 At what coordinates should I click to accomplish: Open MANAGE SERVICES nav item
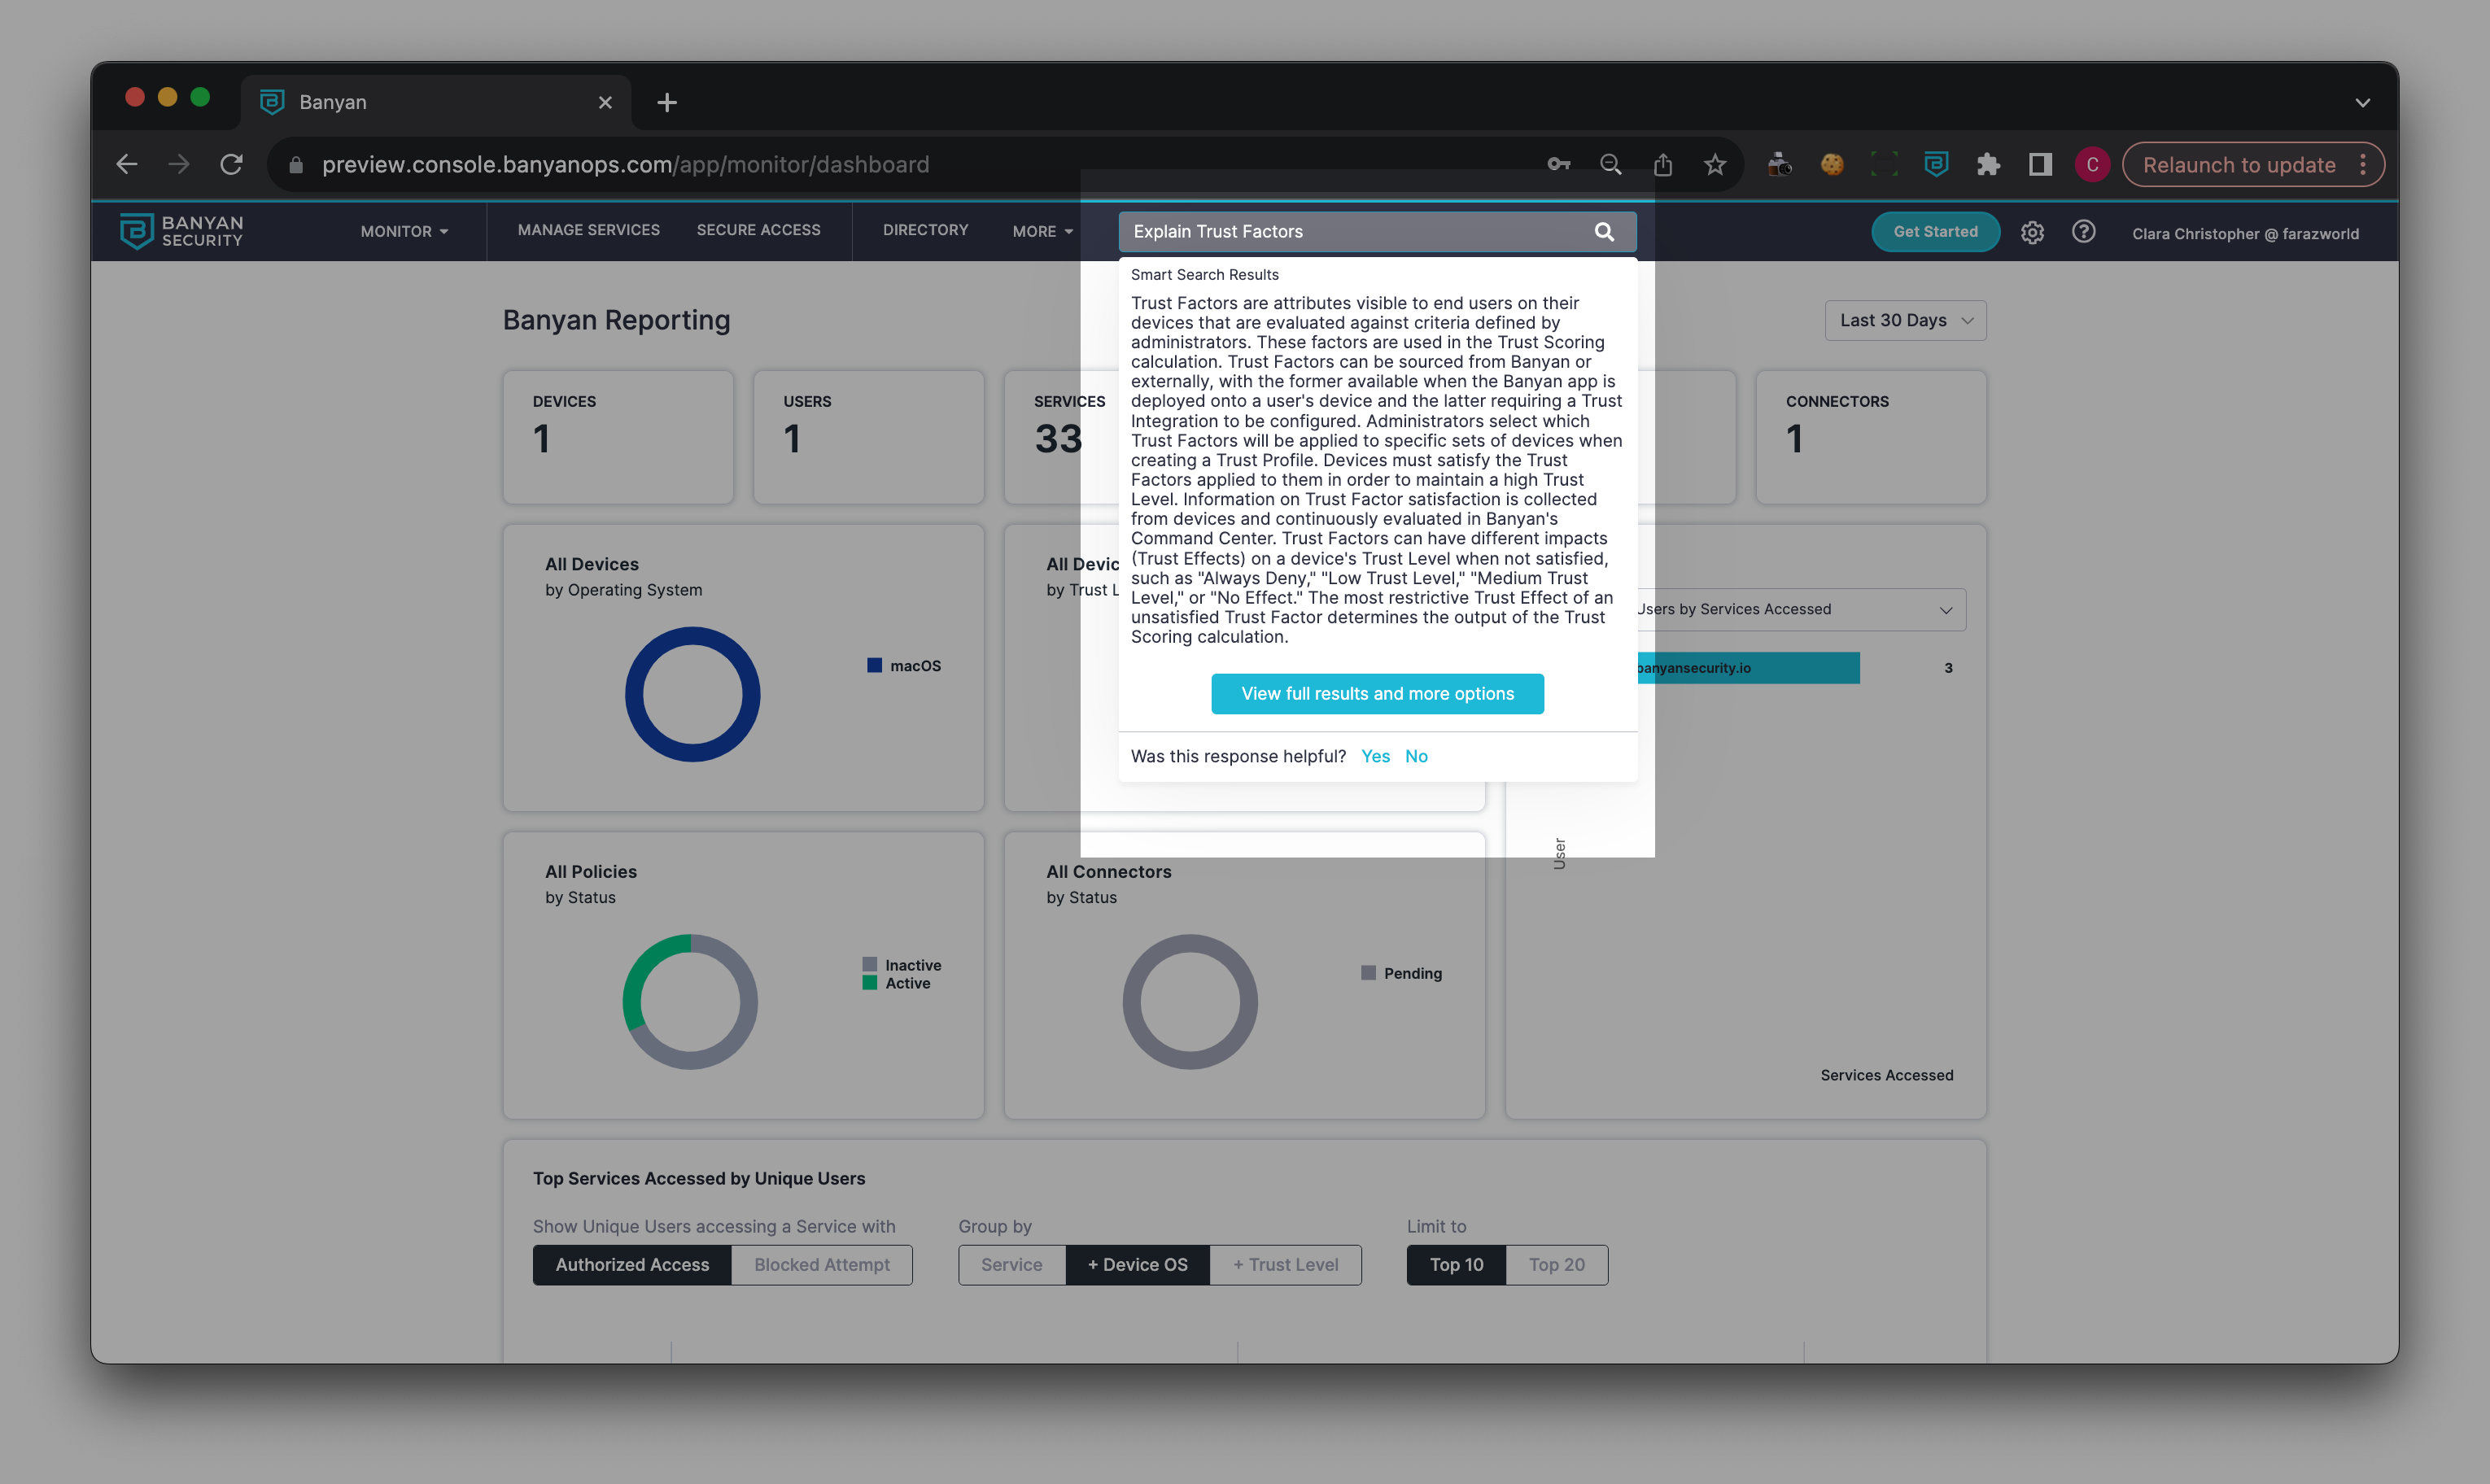click(x=588, y=230)
